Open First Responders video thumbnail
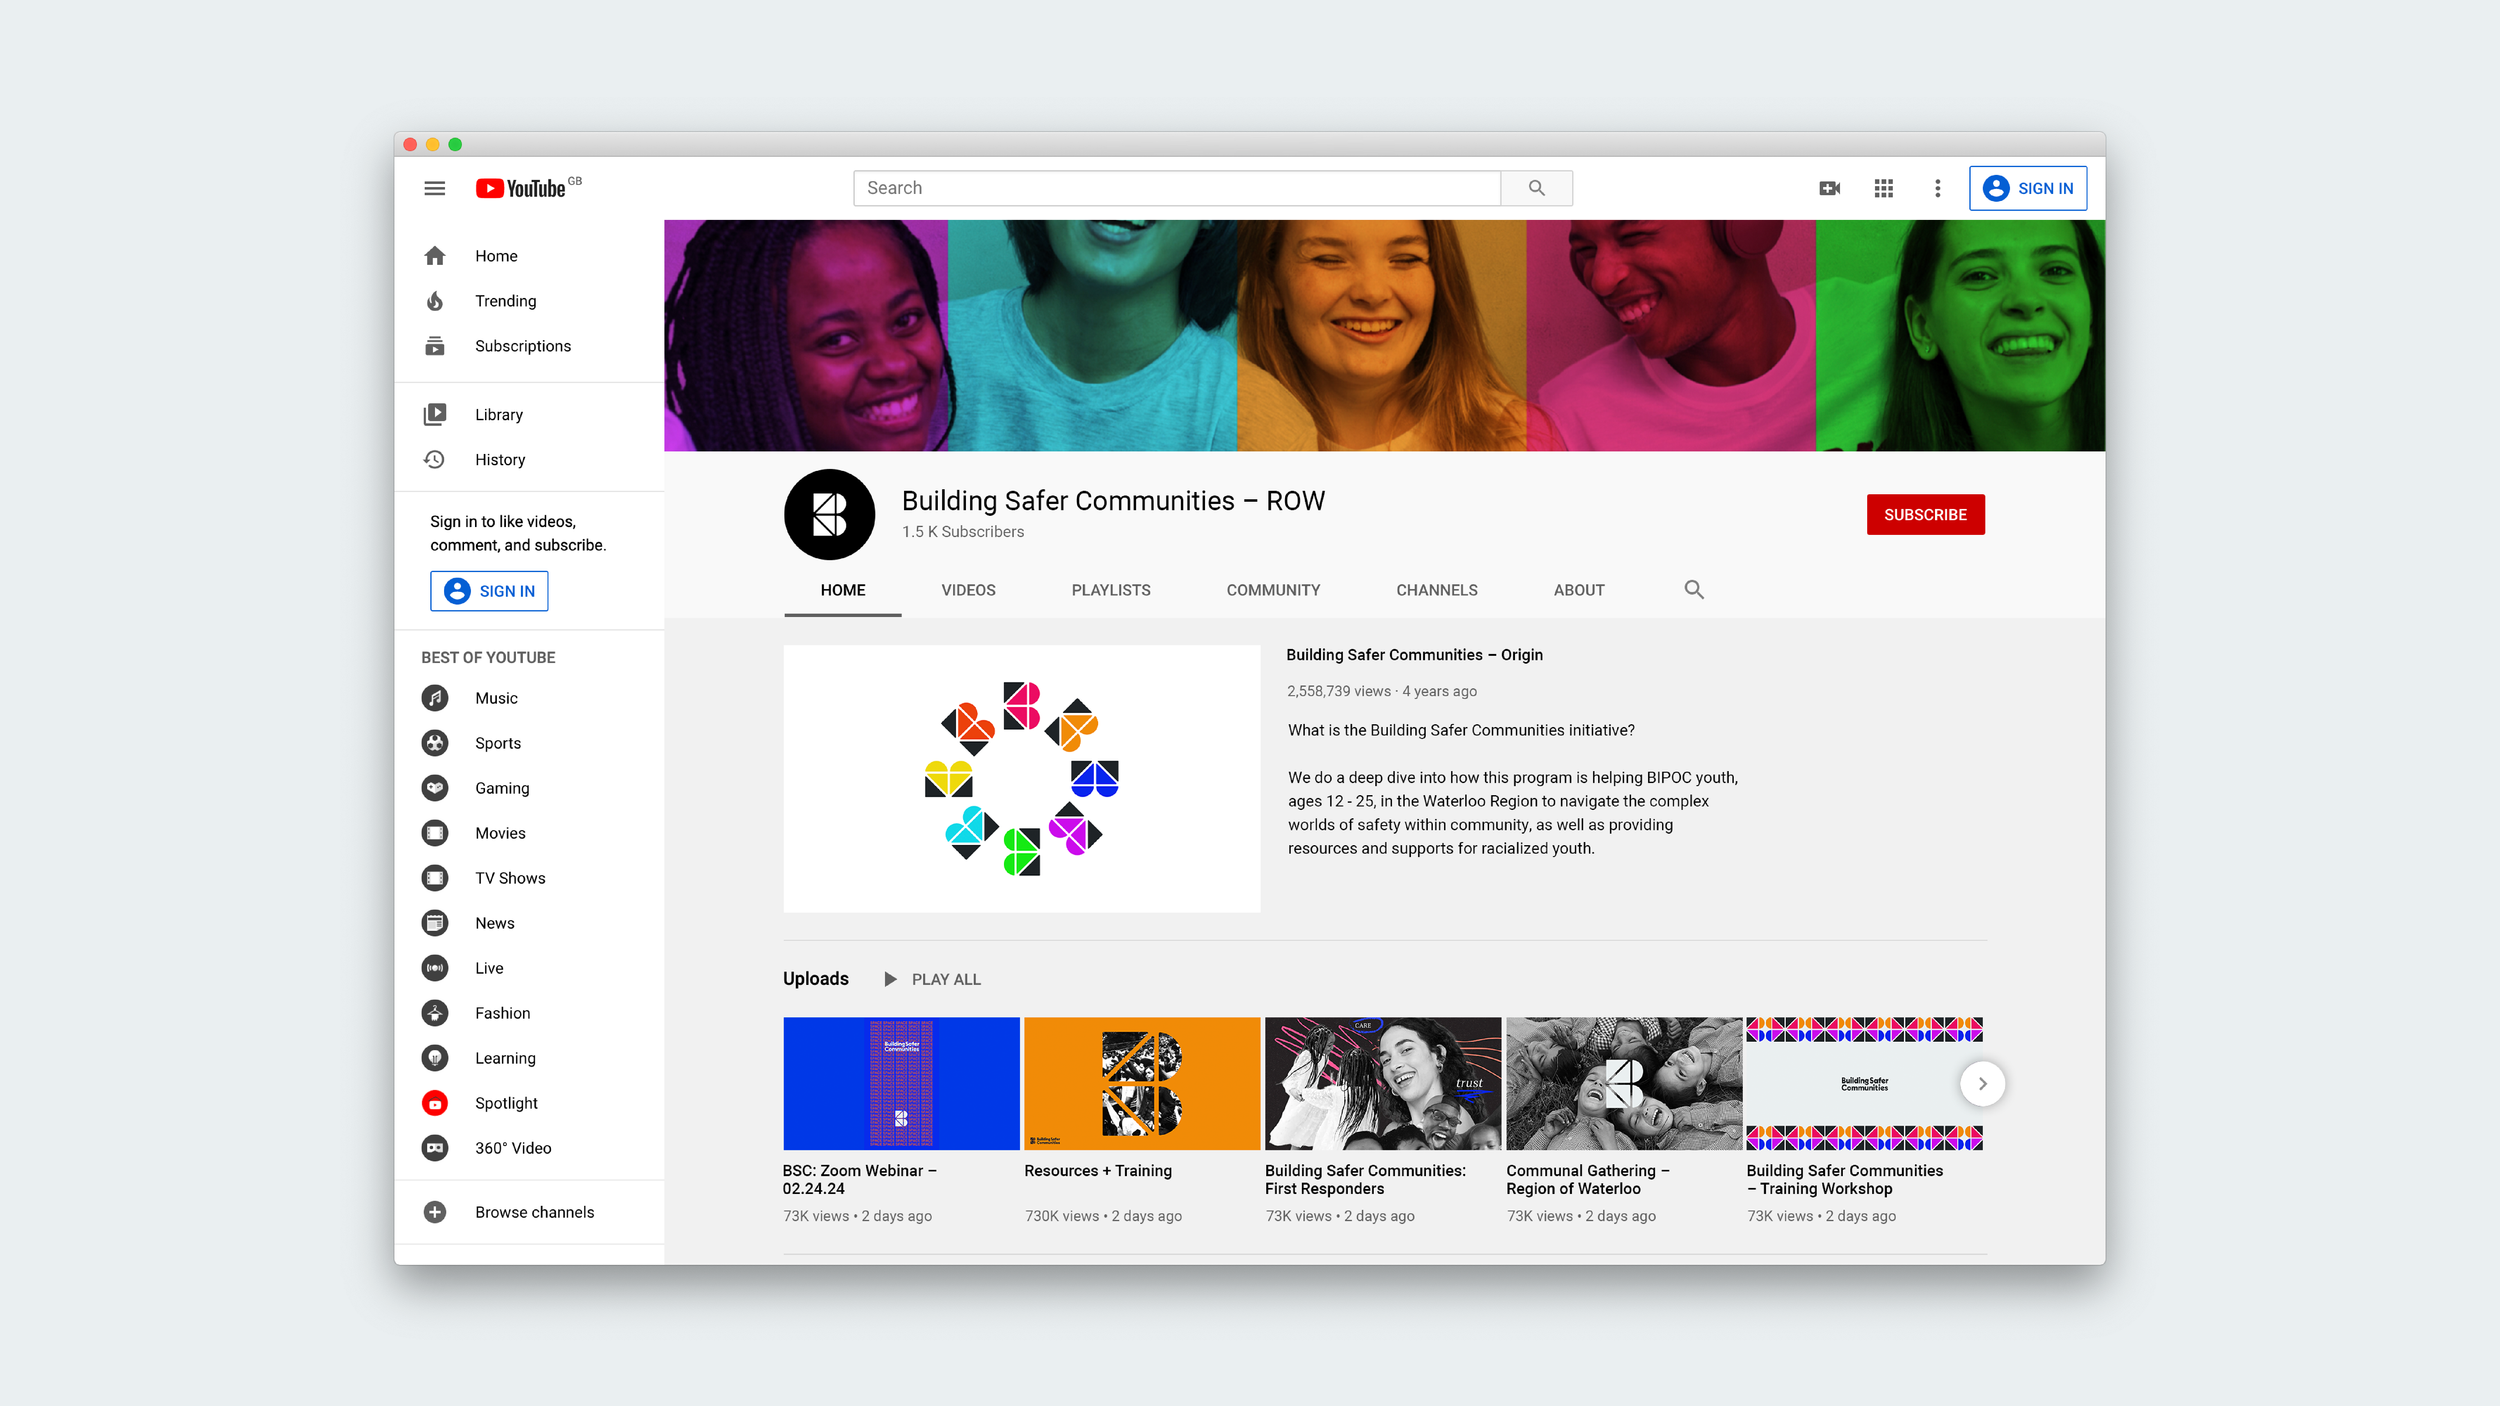This screenshot has width=2500, height=1406. 1383,1083
